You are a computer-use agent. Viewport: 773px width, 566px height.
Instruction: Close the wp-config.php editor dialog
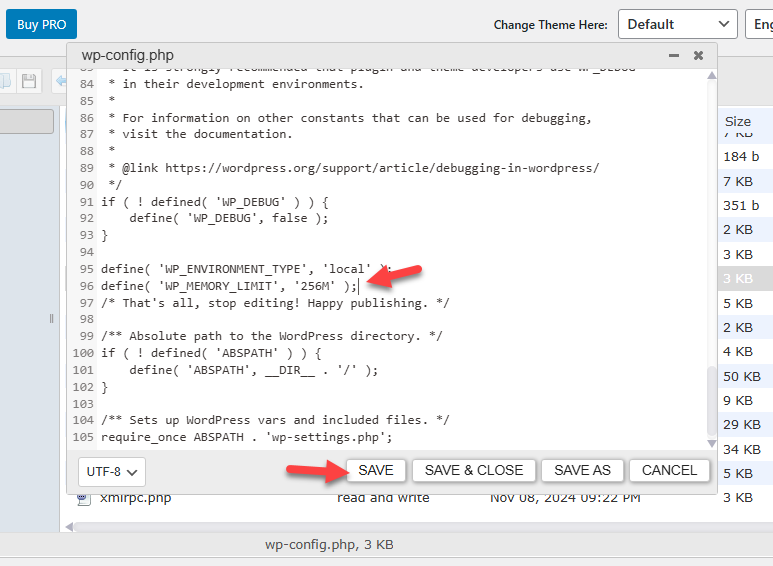[x=698, y=55]
